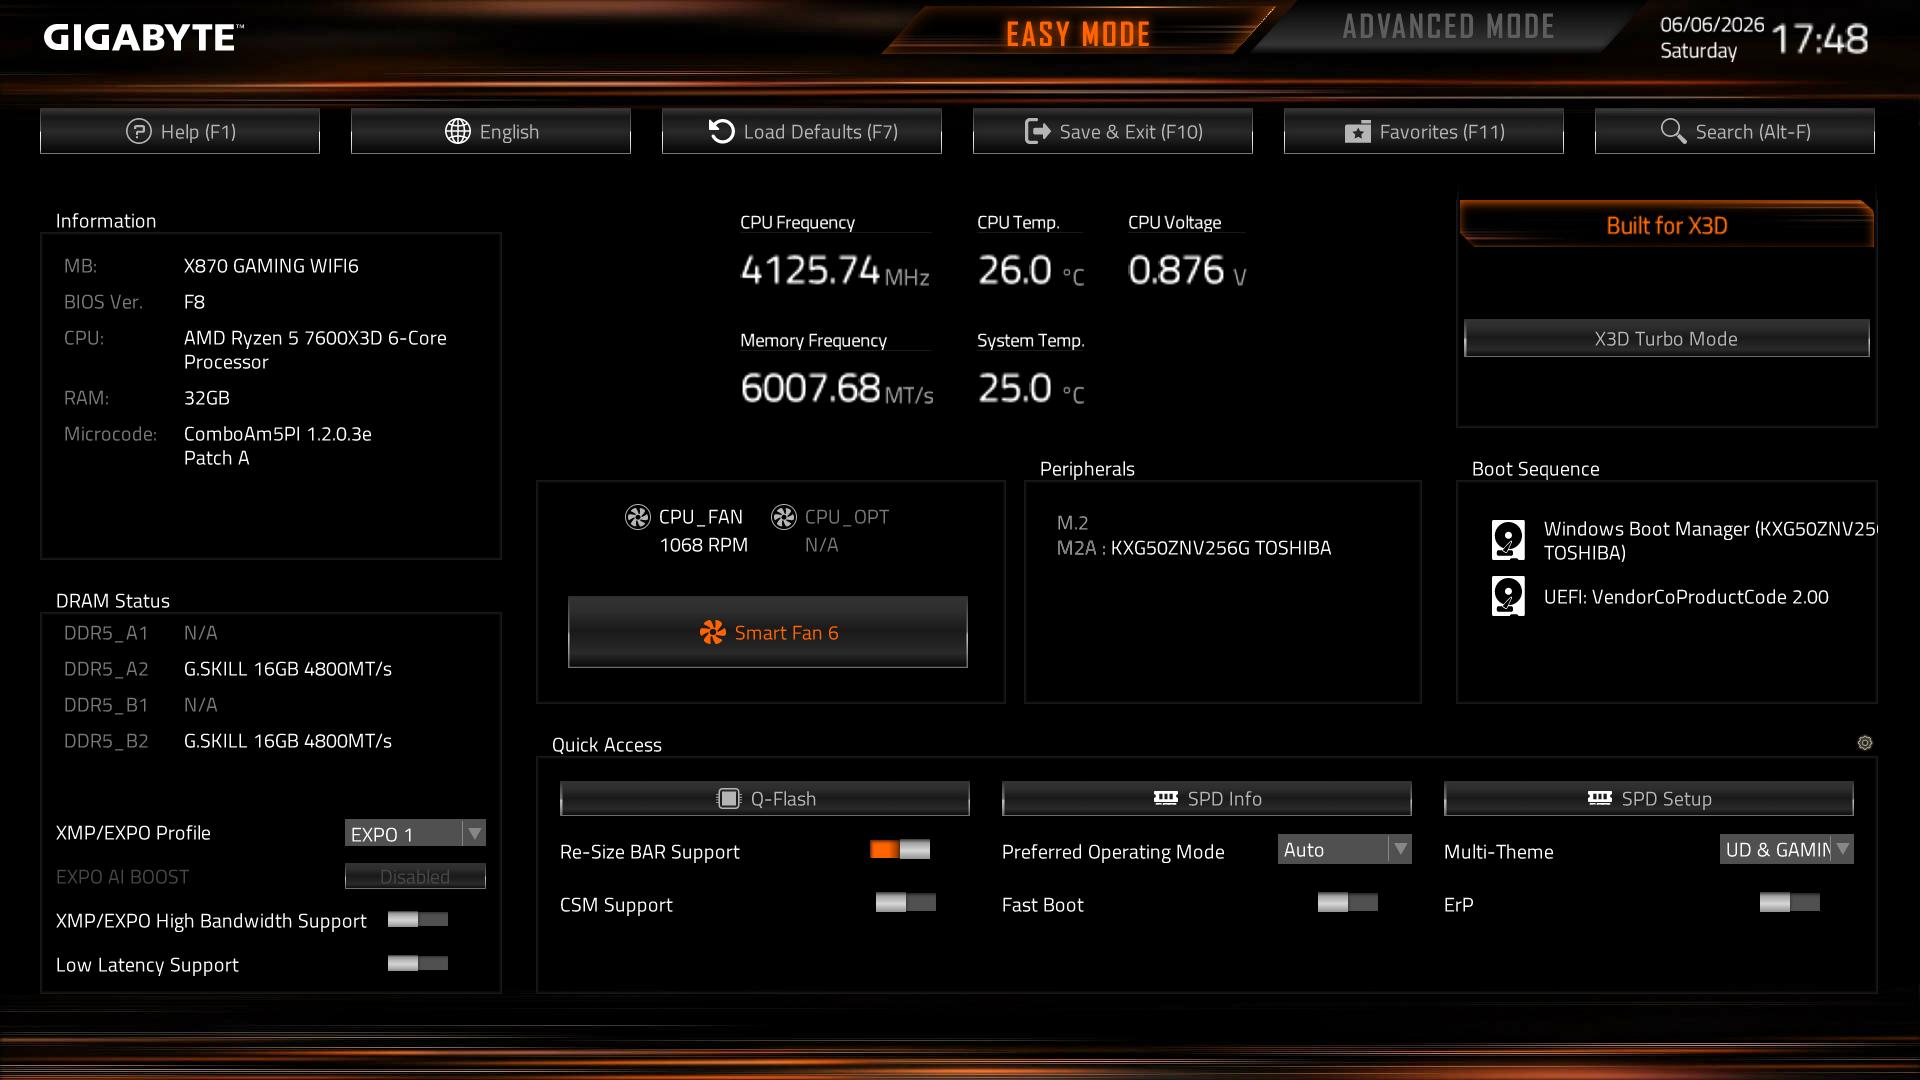Select the Windows Boot Manager disk icon

point(1508,540)
